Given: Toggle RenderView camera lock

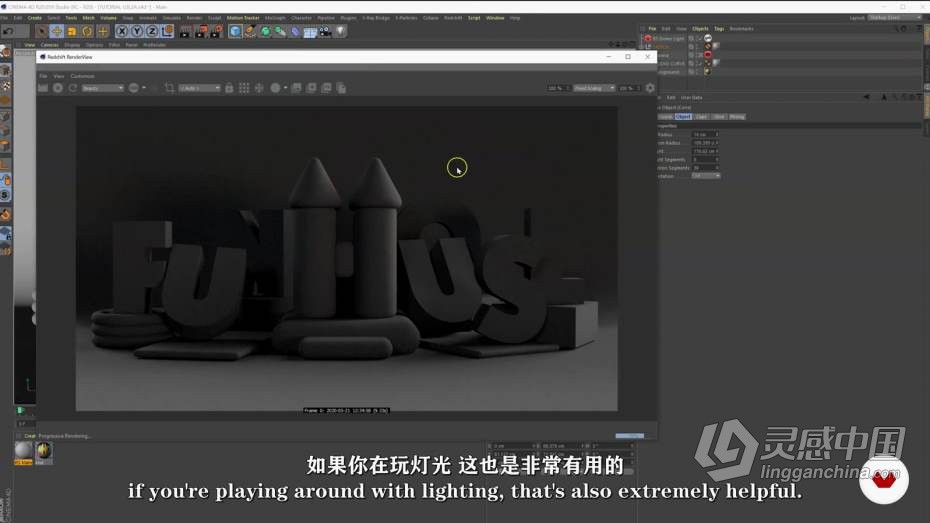Looking at the screenshot, I should [x=229, y=88].
